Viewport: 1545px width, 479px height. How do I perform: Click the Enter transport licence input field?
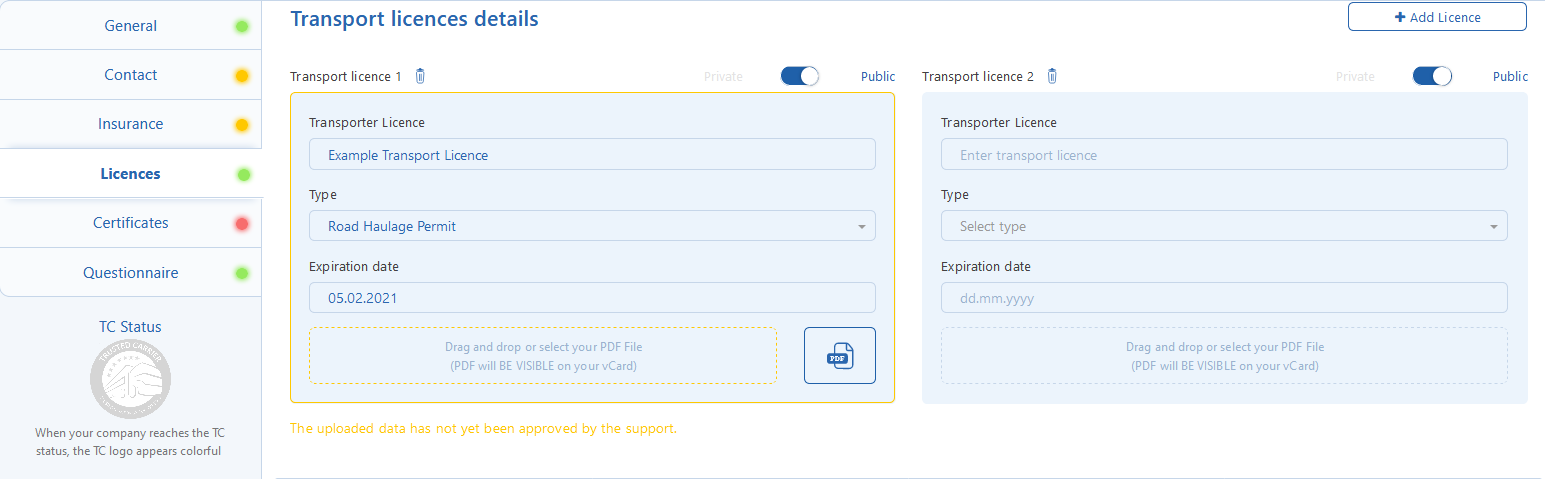pos(1224,155)
